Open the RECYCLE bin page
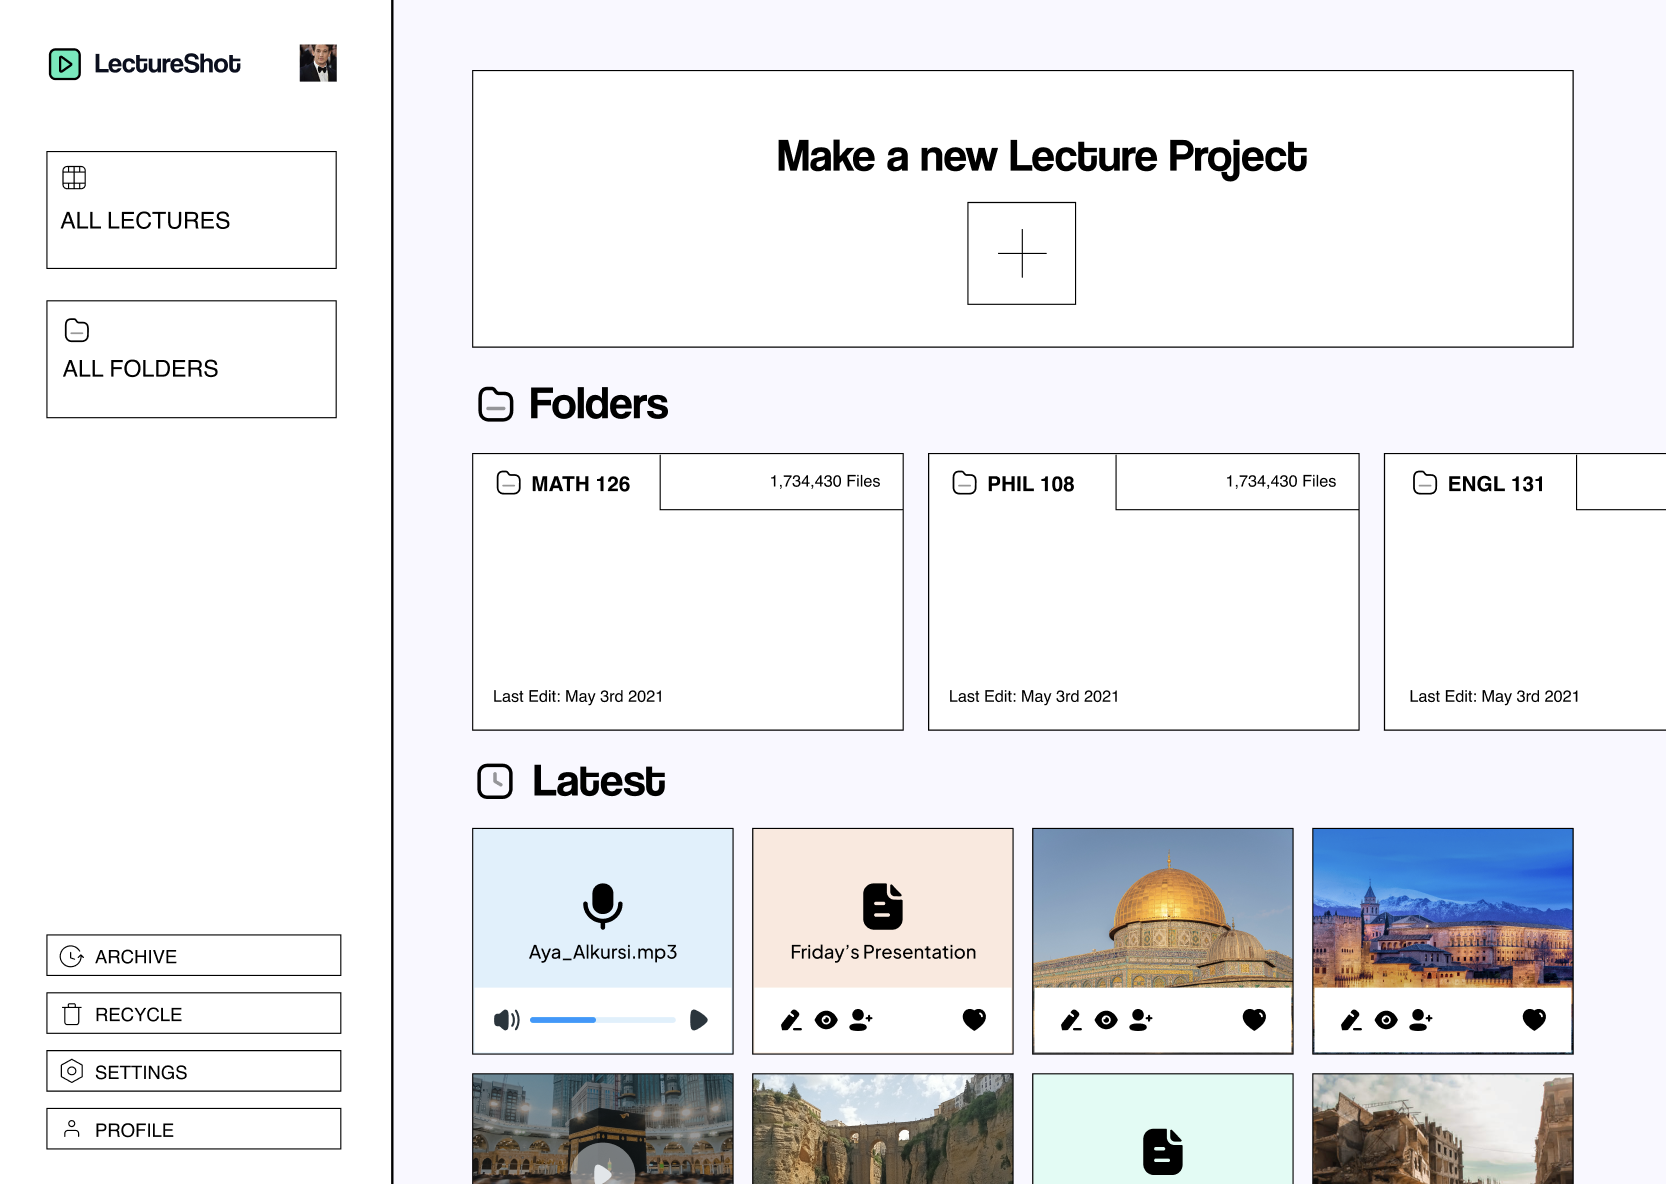Screen dimensions: 1666x1184 coord(194,1014)
